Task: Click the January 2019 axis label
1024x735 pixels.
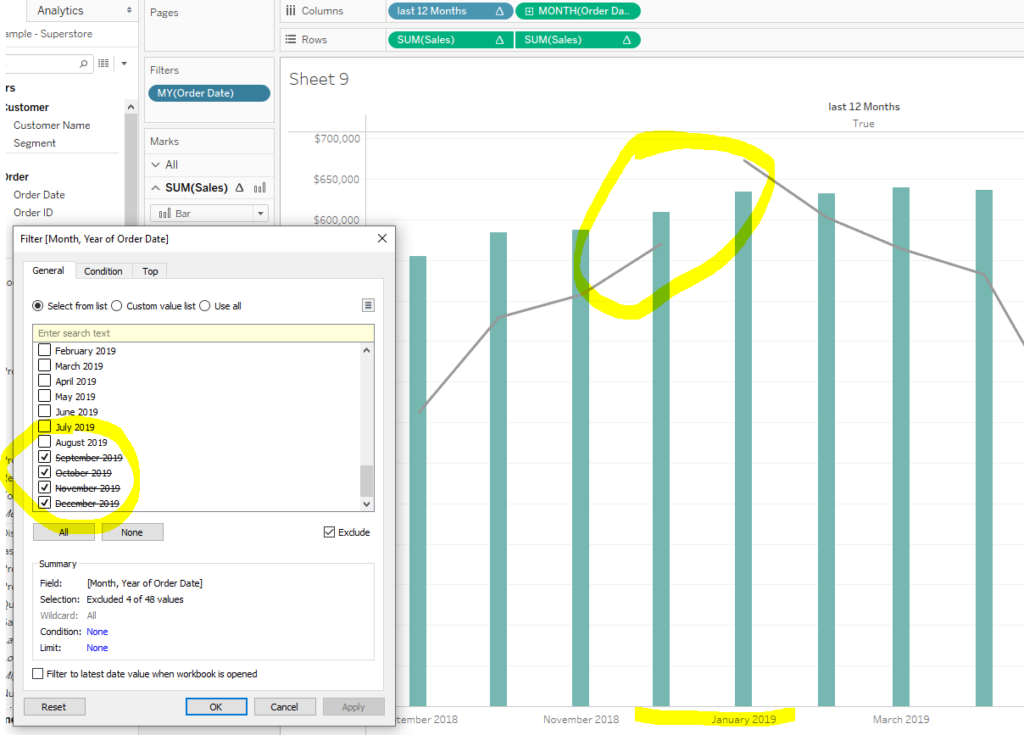Action: [x=743, y=719]
